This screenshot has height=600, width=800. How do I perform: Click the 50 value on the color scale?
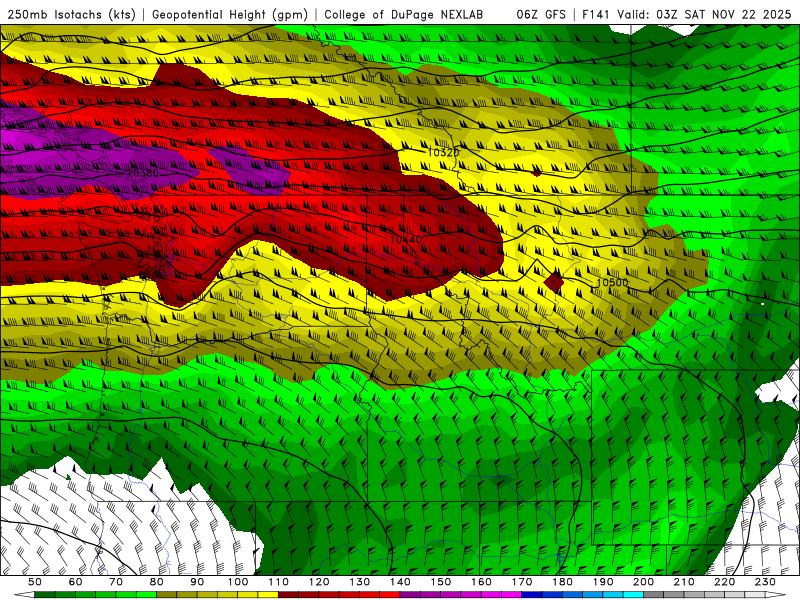click(x=35, y=582)
